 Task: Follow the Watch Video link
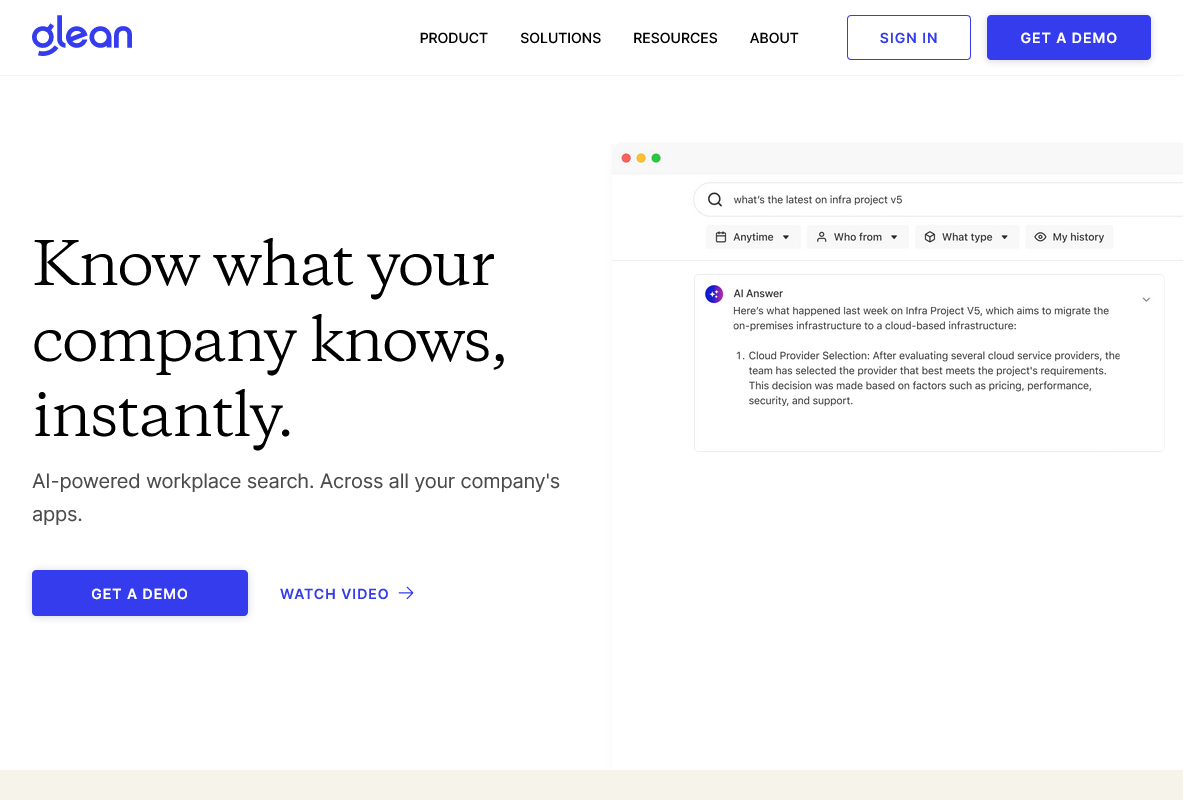click(347, 593)
